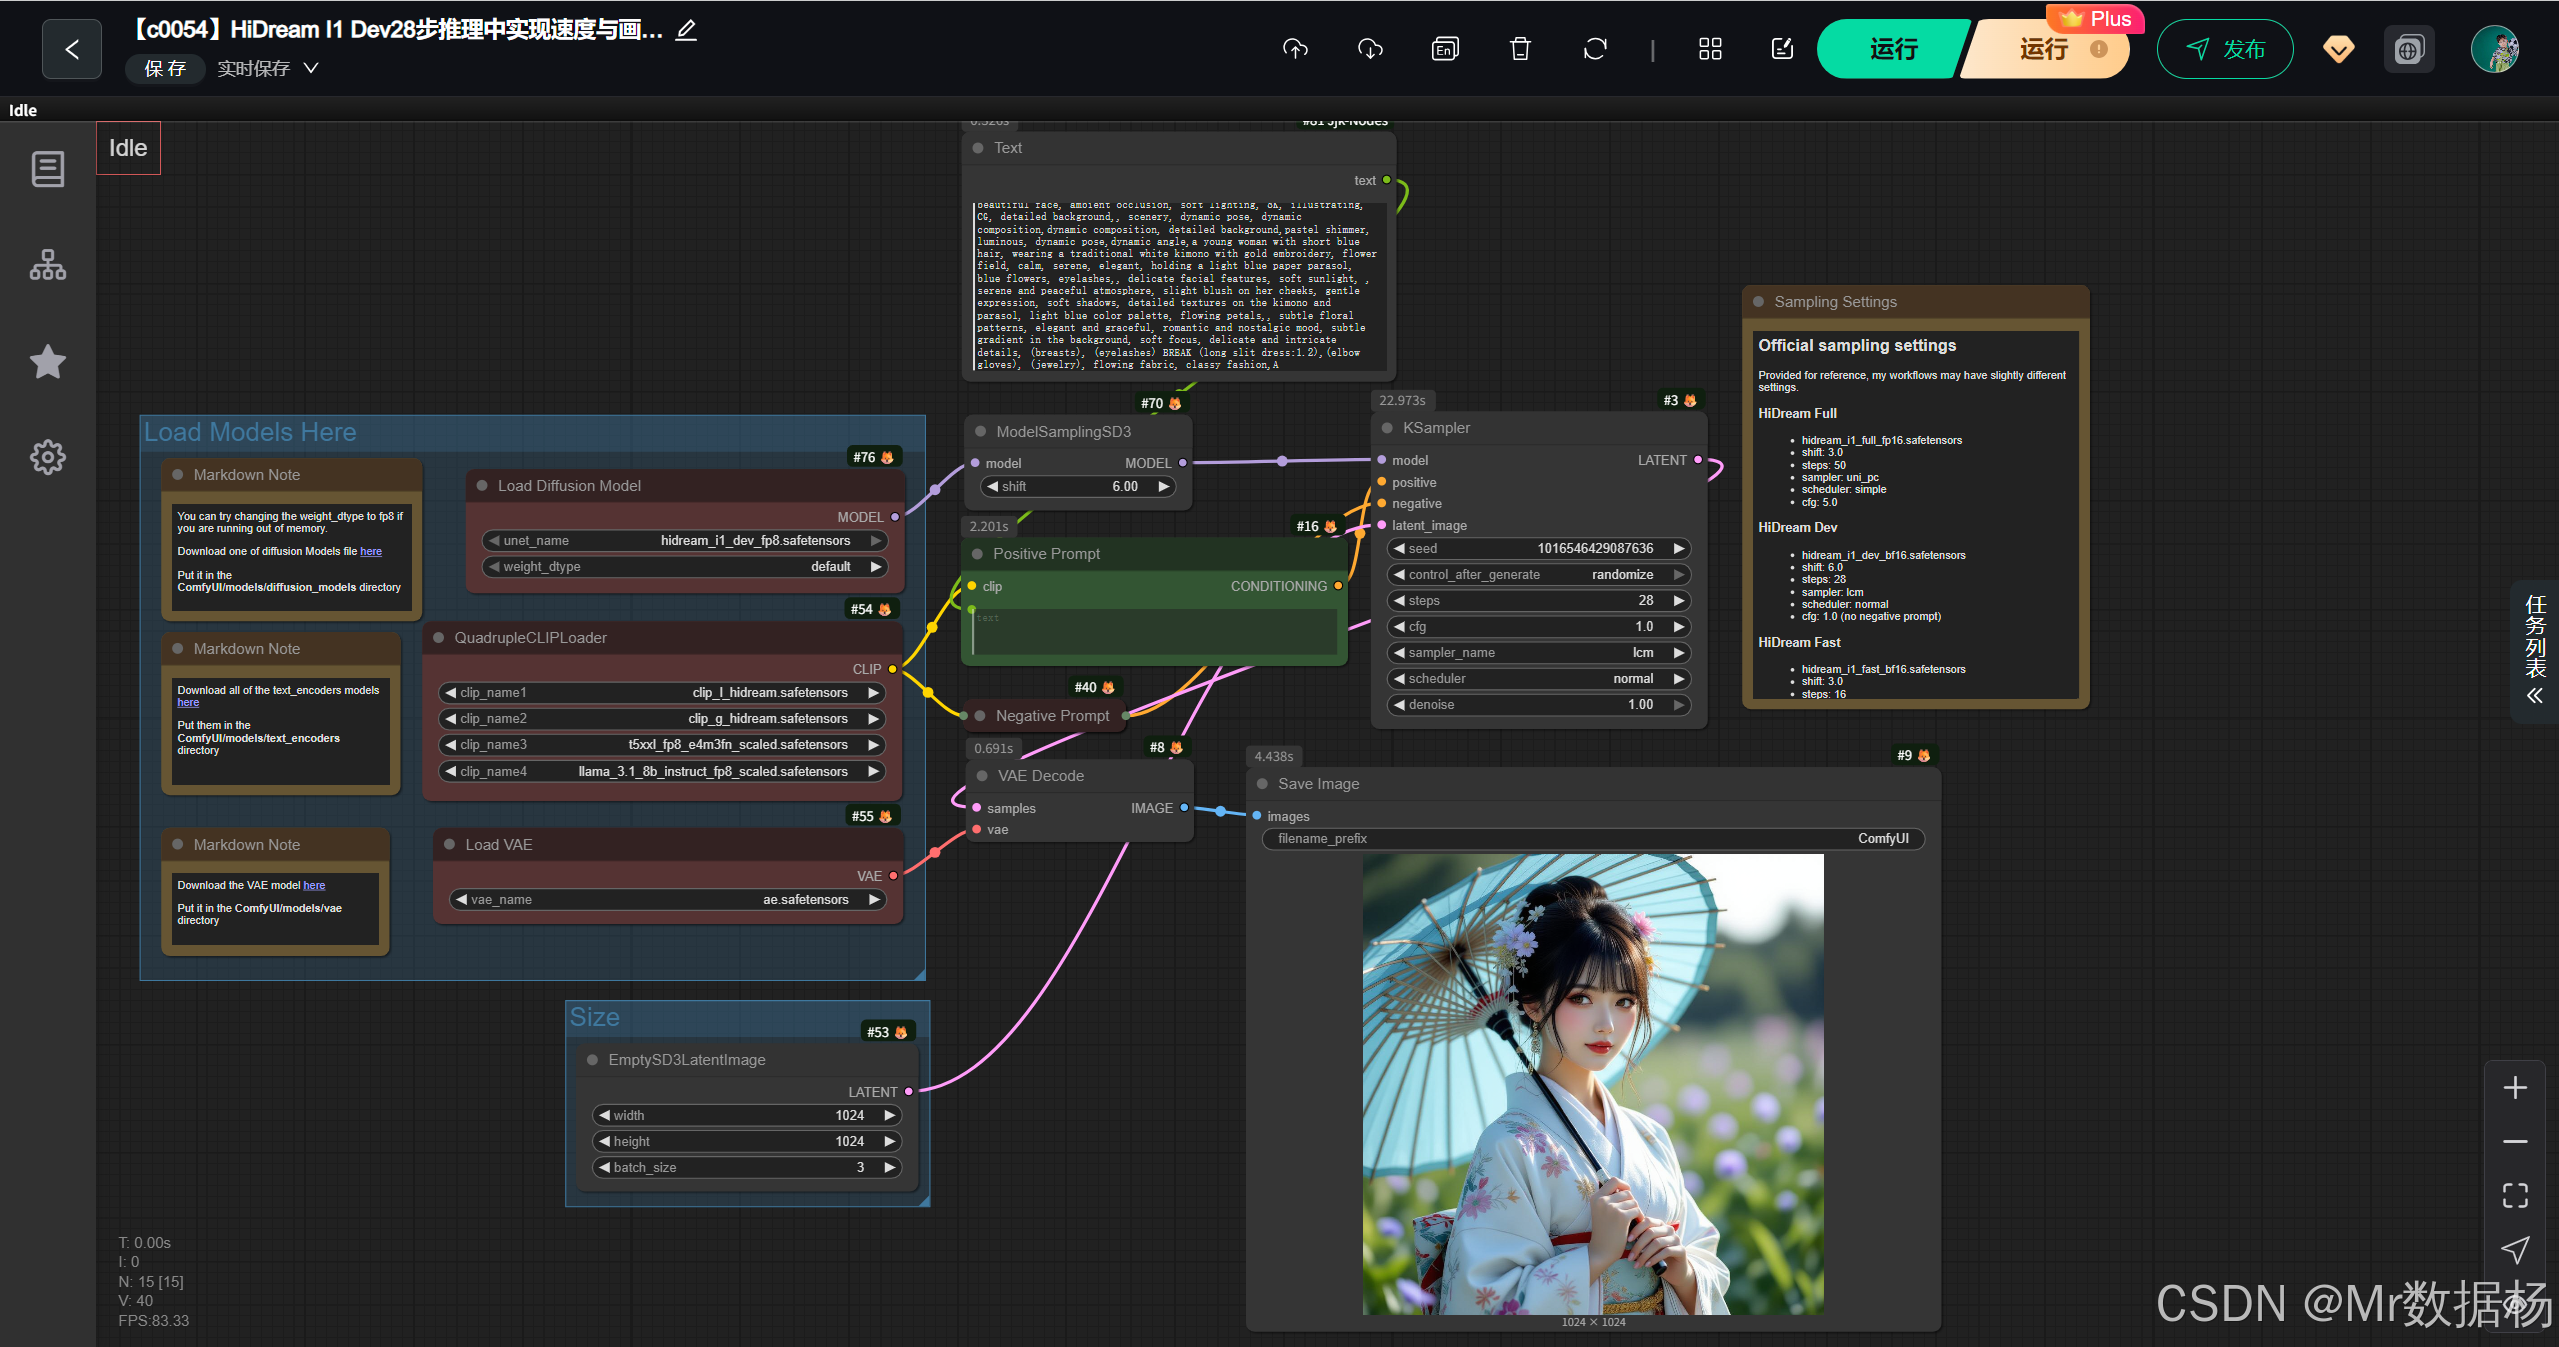This screenshot has width=2559, height=1347.
Task: Open the workflow tree icon in left sidebar
Action: 48,265
